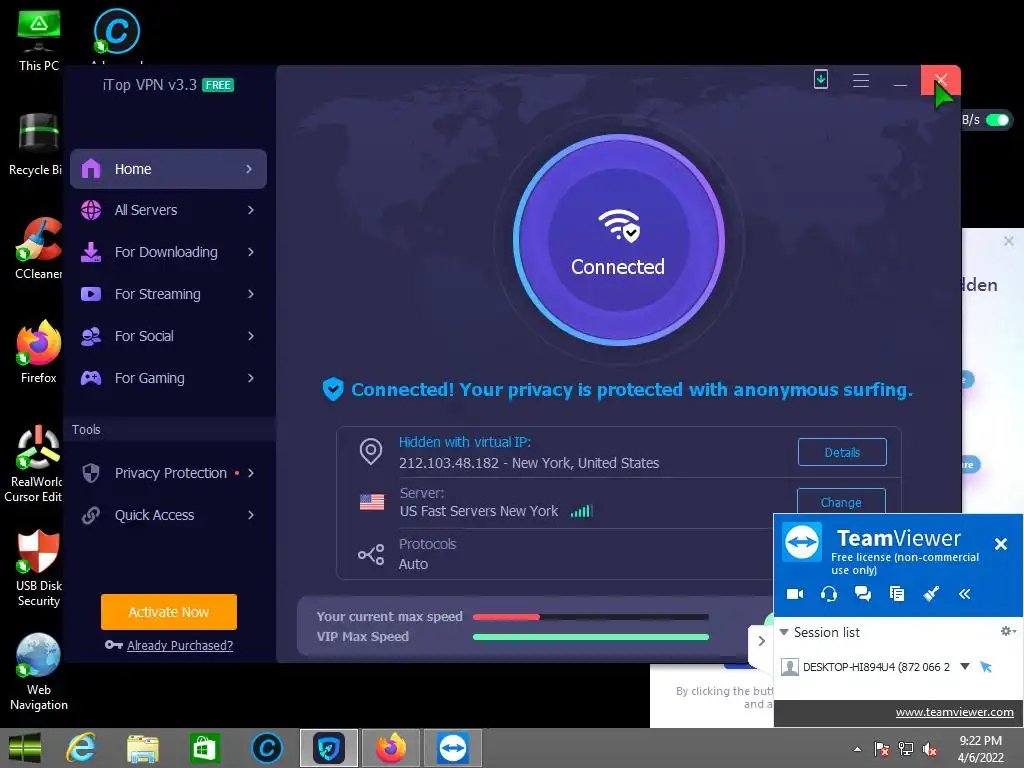Open the Windows Store taskbar icon
This screenshot has height=768, width=1024.
[204, 748]
